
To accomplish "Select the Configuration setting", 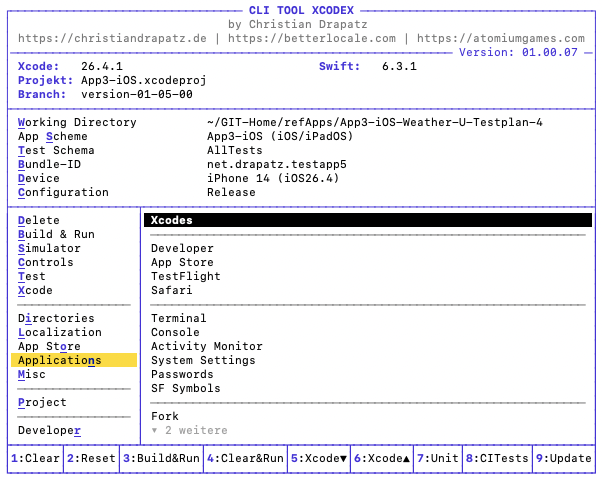I will [63, 192].
